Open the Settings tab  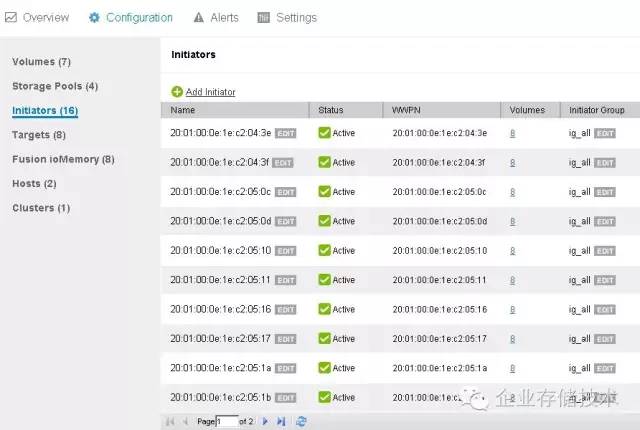pos(287,18)
